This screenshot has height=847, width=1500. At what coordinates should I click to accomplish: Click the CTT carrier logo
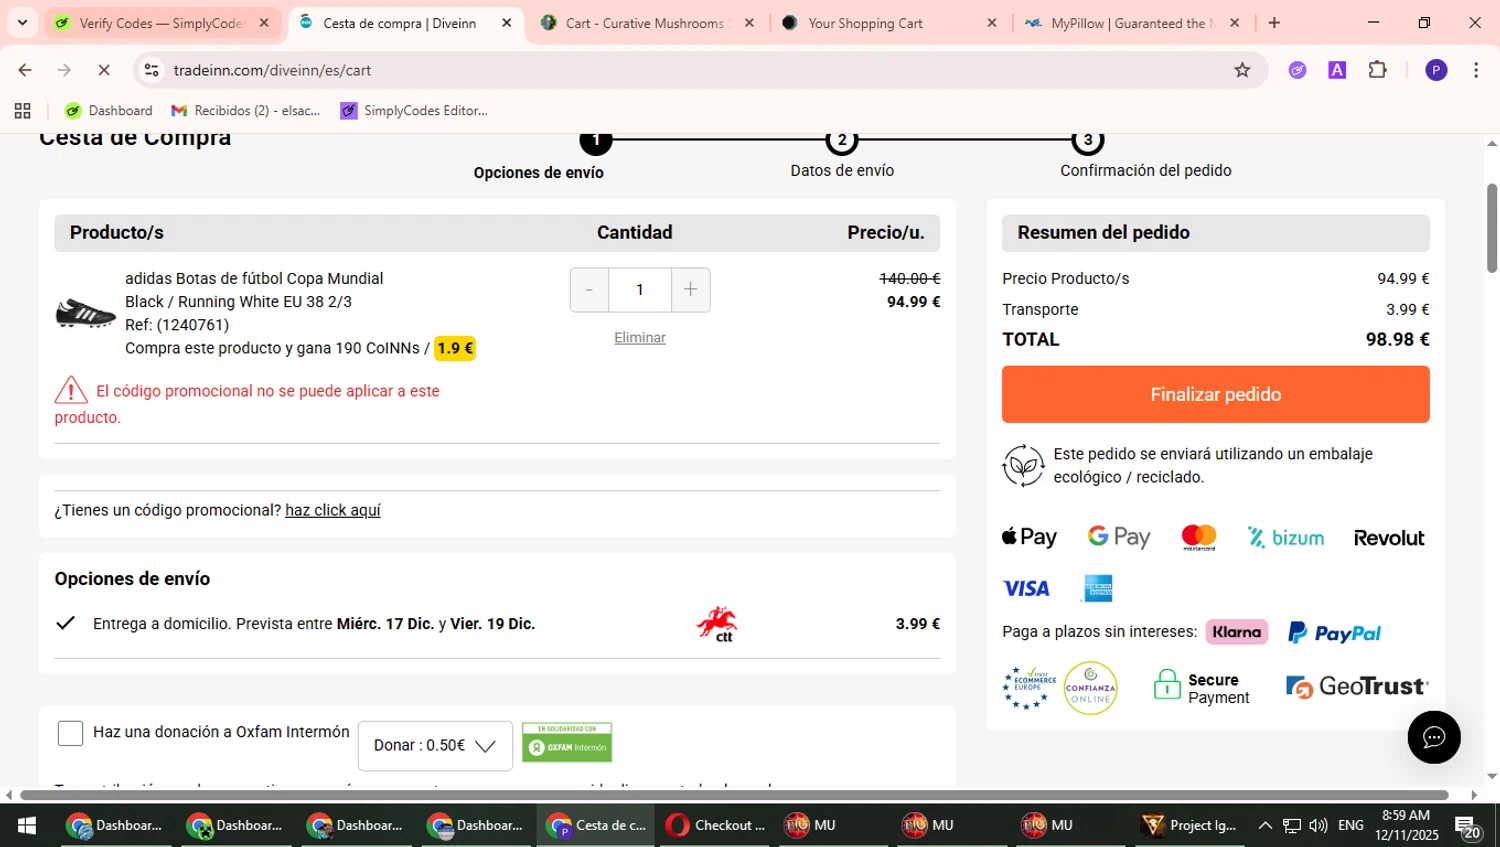click(717, 623)
